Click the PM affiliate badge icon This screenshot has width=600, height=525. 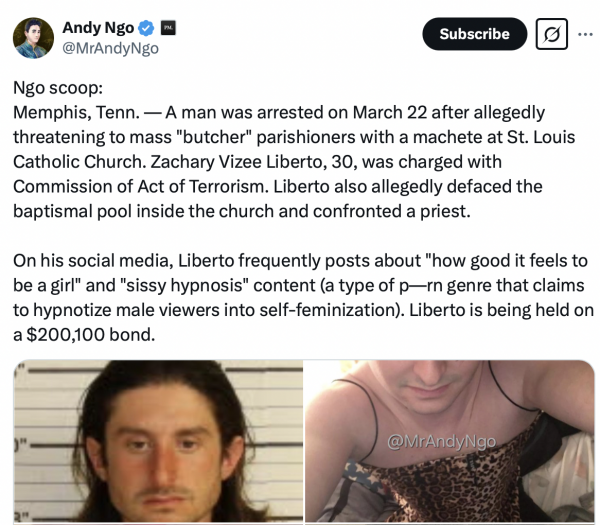[x=168, y=28]
